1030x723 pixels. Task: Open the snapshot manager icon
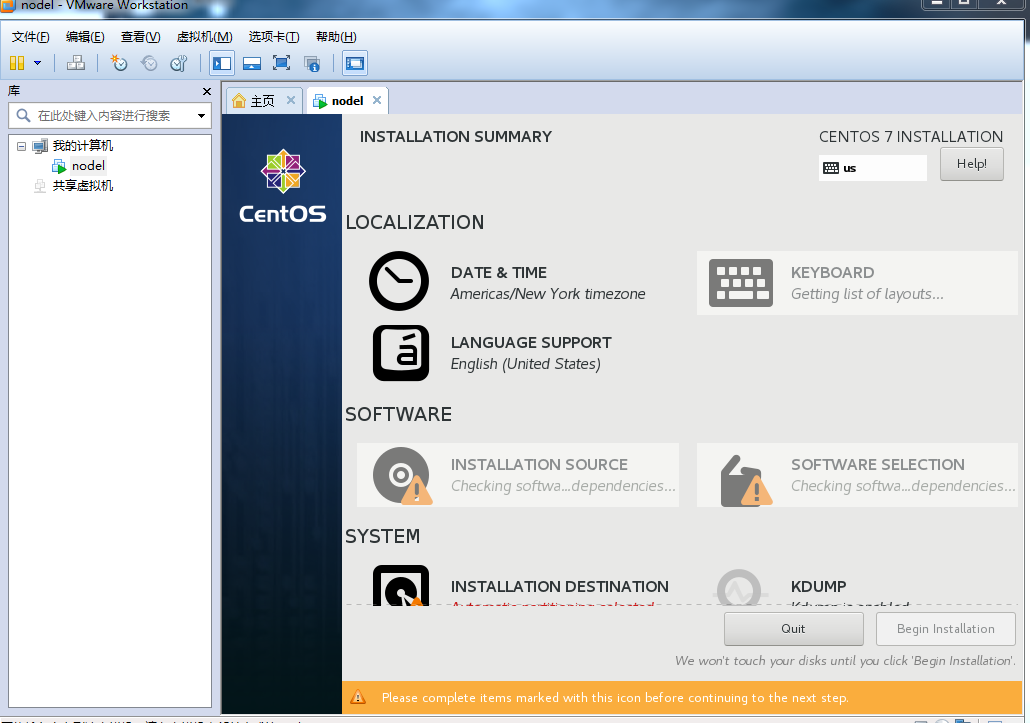coord(179,63)
